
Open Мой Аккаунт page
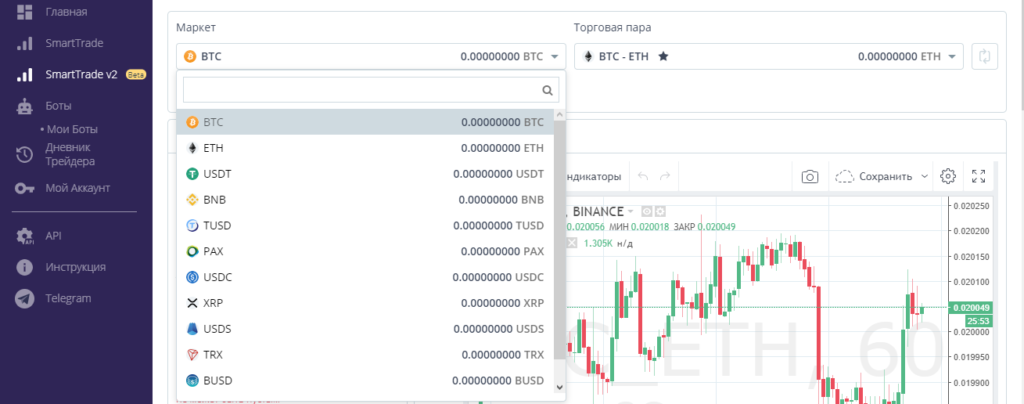point(78,188)
